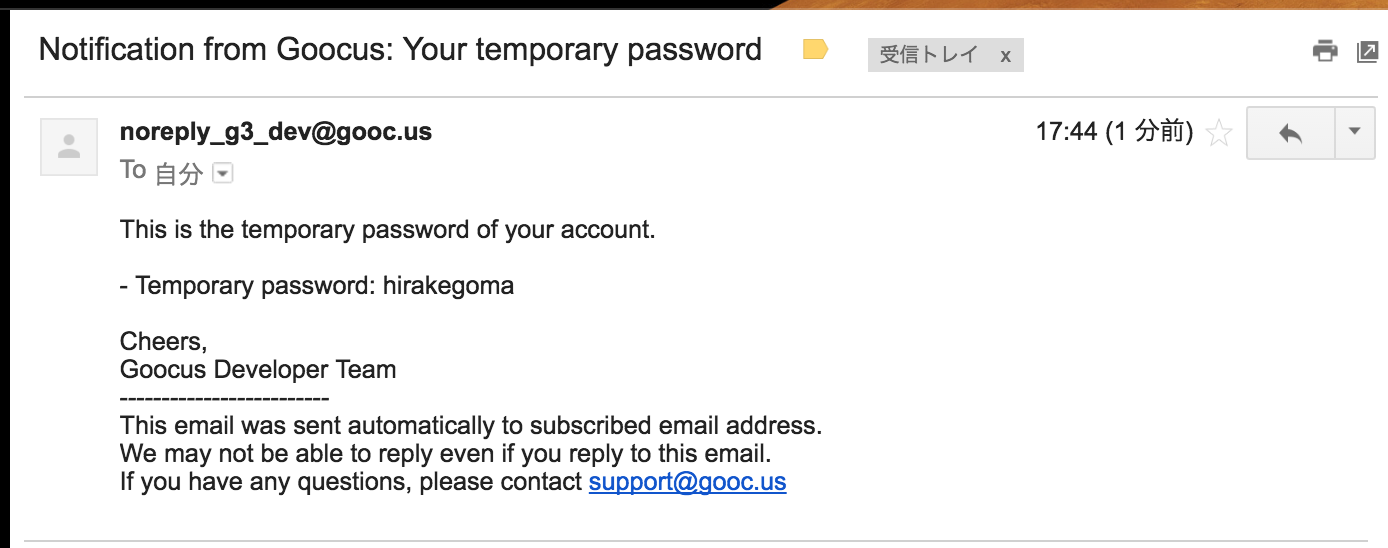Remove the 受信トレイ label with its x

point(1005,56)
